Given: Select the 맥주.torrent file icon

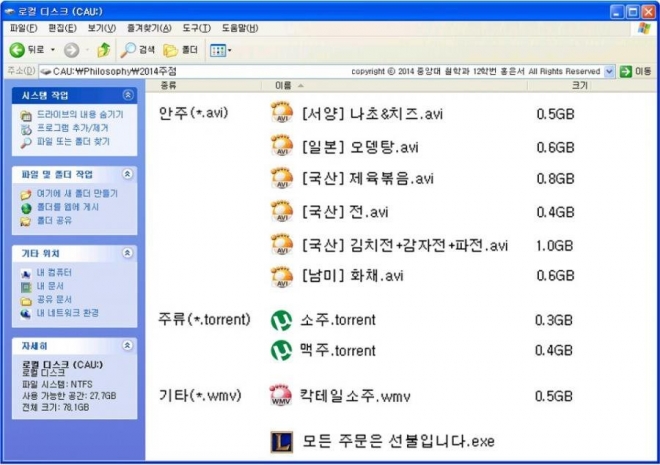Looking at the screenshot, I should pyautogui.click(x=282, y=350).
